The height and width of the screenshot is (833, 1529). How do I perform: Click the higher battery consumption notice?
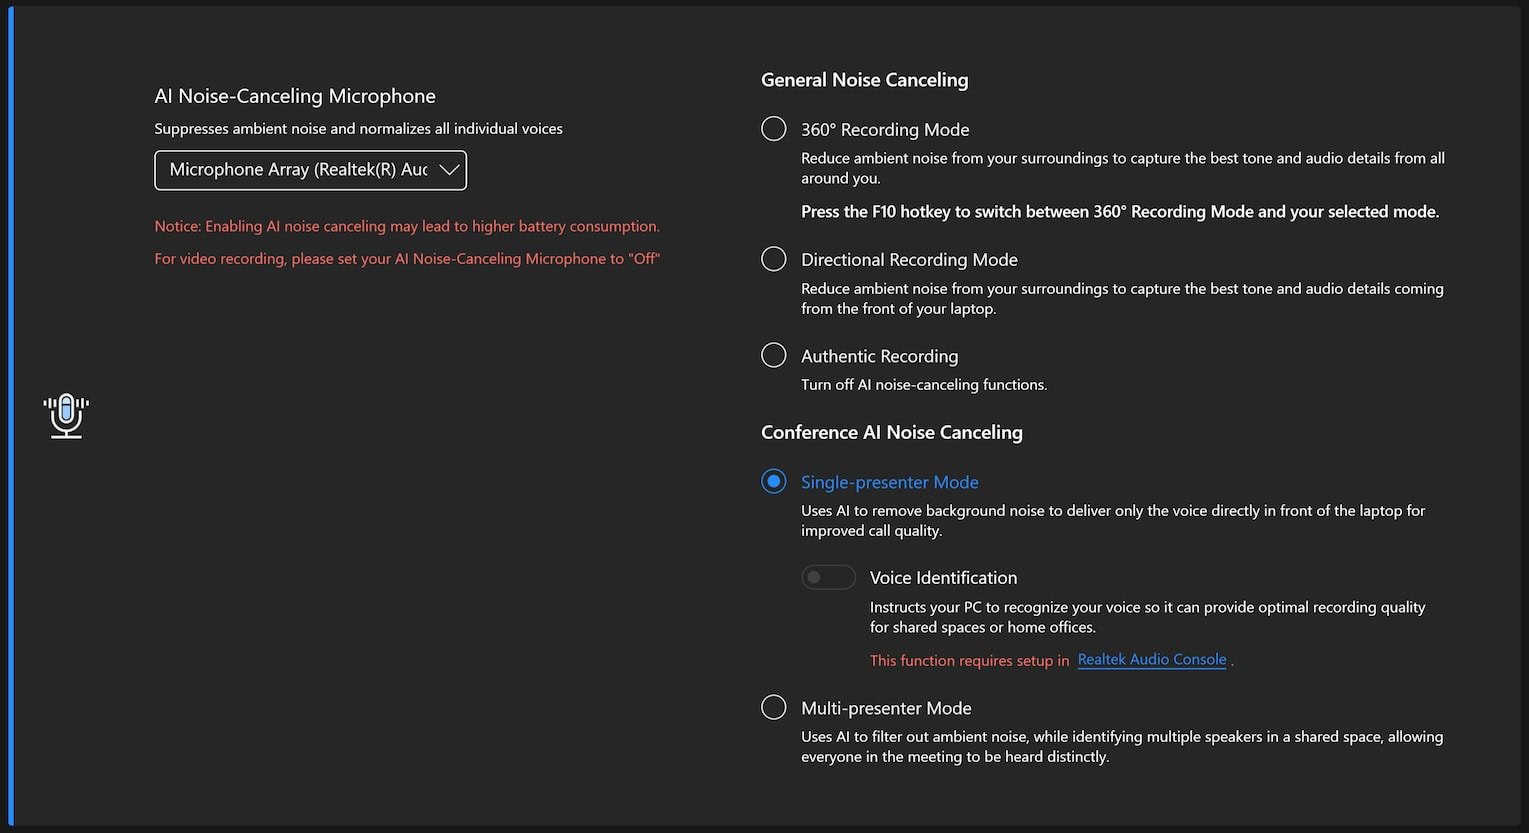(x=407, y=226)
